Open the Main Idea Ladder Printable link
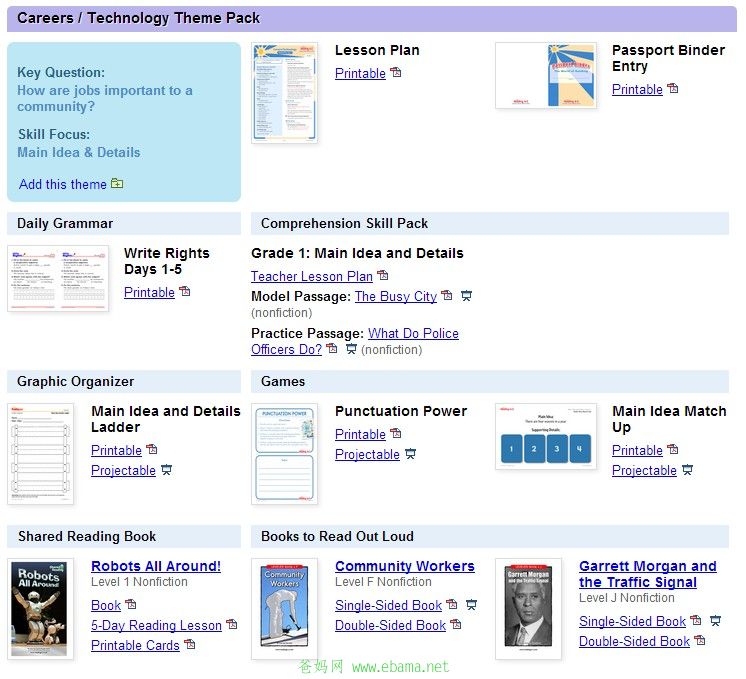 point(117,450)
